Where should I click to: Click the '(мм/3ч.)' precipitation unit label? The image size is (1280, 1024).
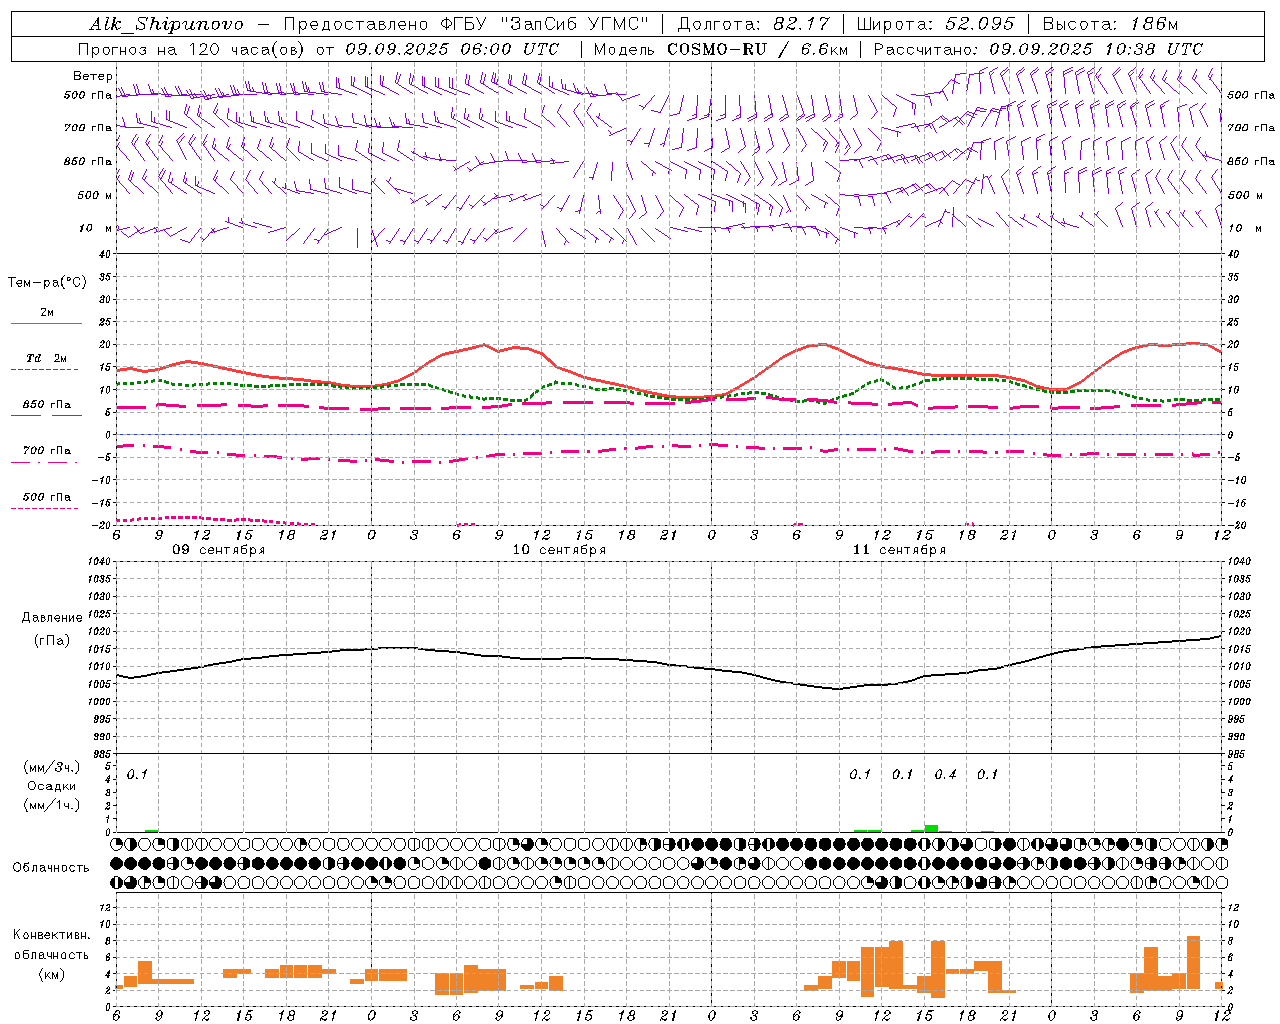coord(52,767)
